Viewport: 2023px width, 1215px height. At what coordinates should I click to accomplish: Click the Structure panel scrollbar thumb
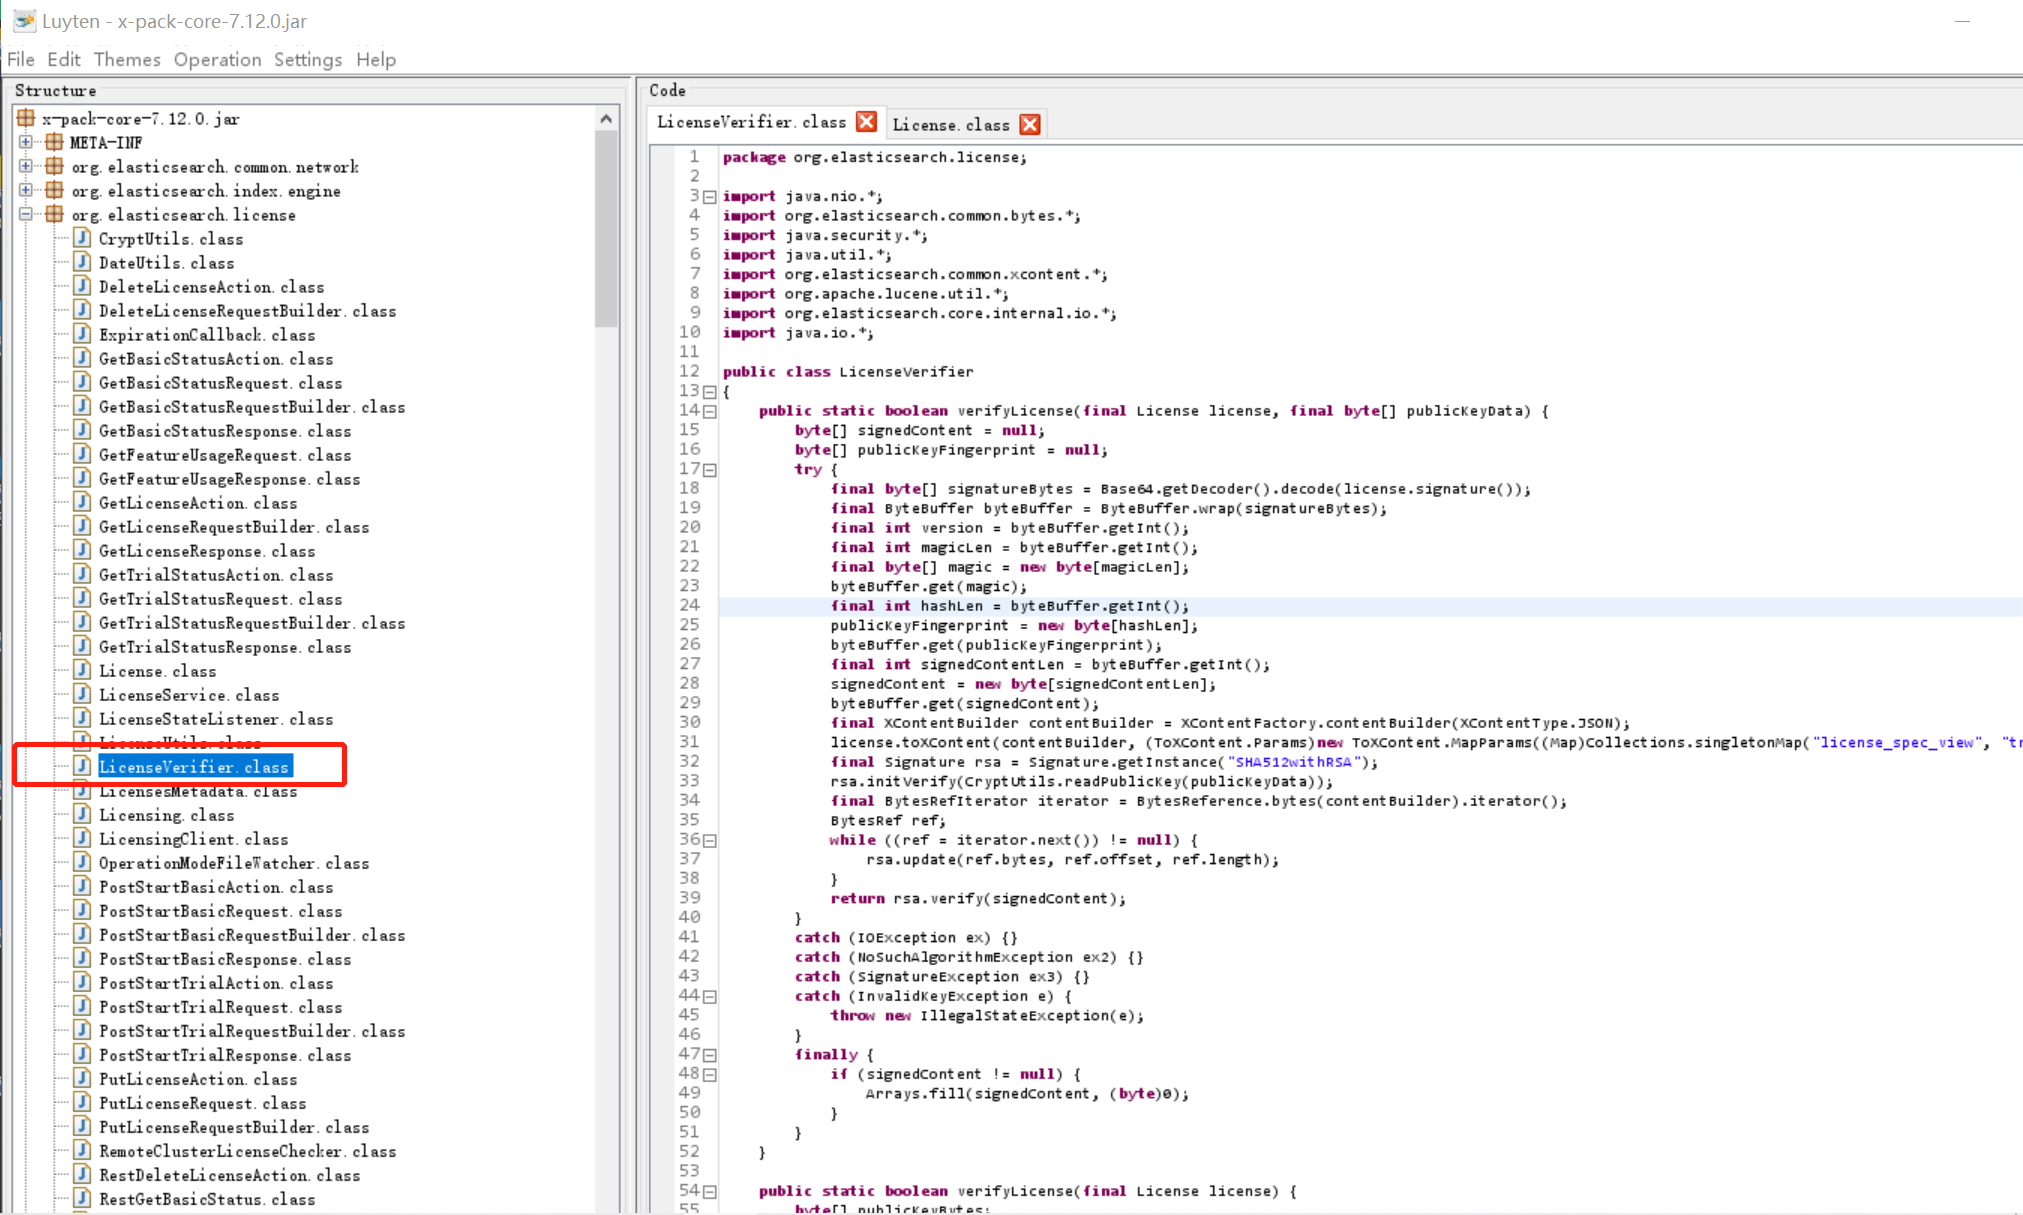click(x=606, y=228)
